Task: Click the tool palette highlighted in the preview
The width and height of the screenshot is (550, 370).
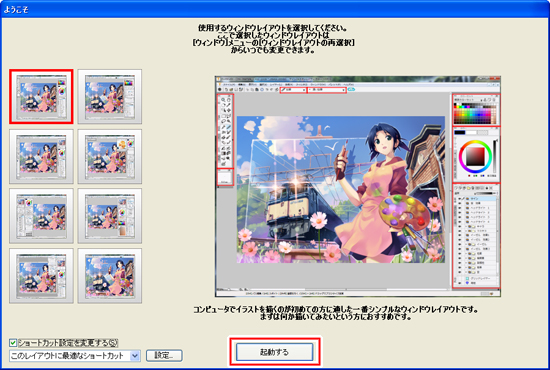Action: 225,131
